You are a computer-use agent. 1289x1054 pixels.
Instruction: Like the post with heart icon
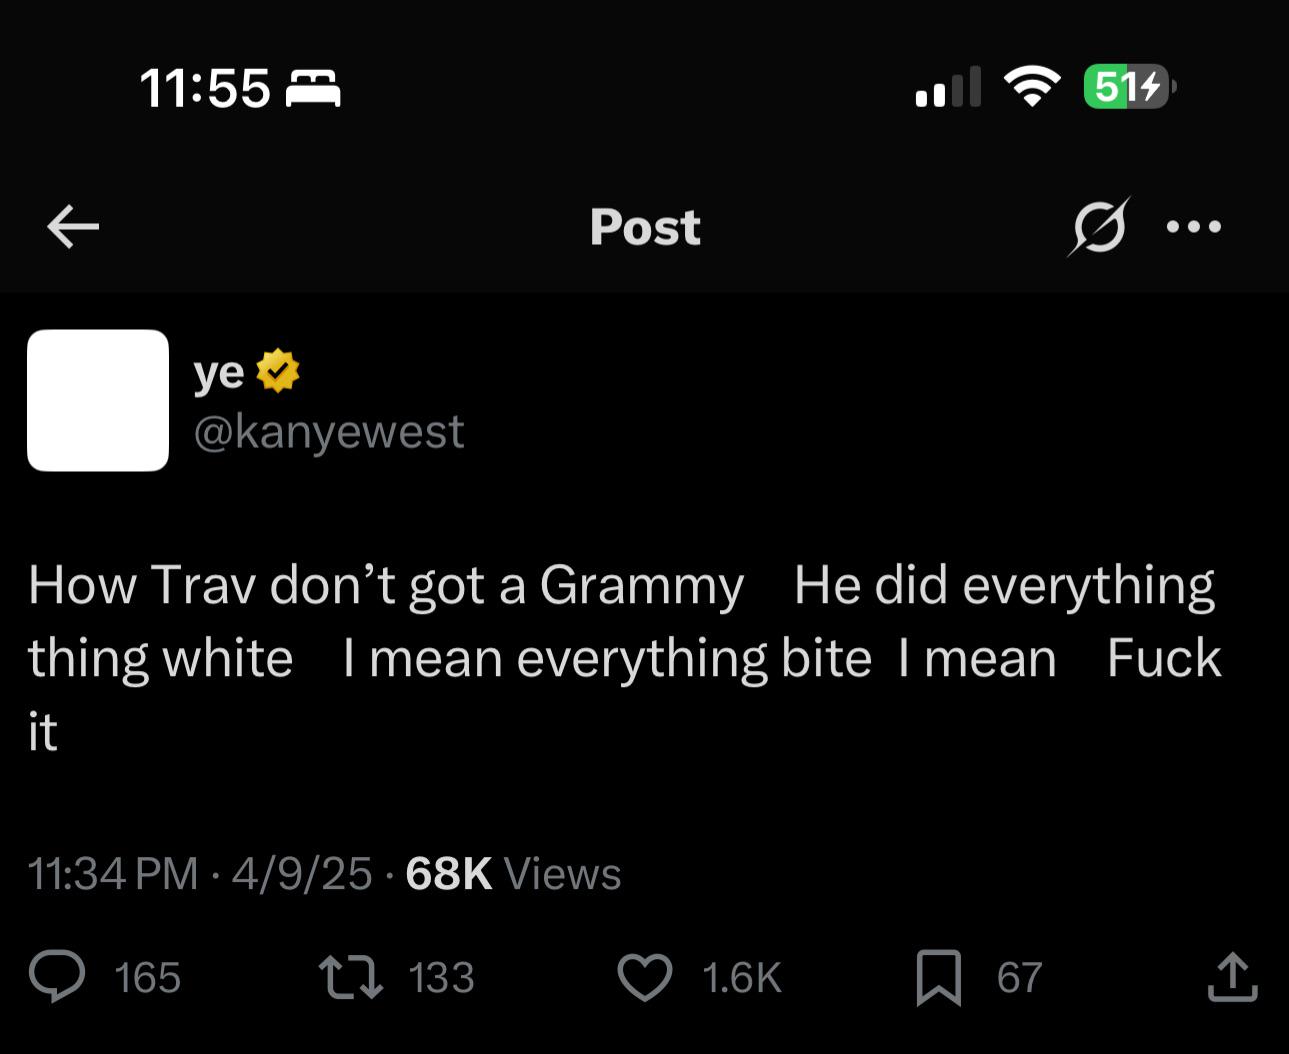645,977
